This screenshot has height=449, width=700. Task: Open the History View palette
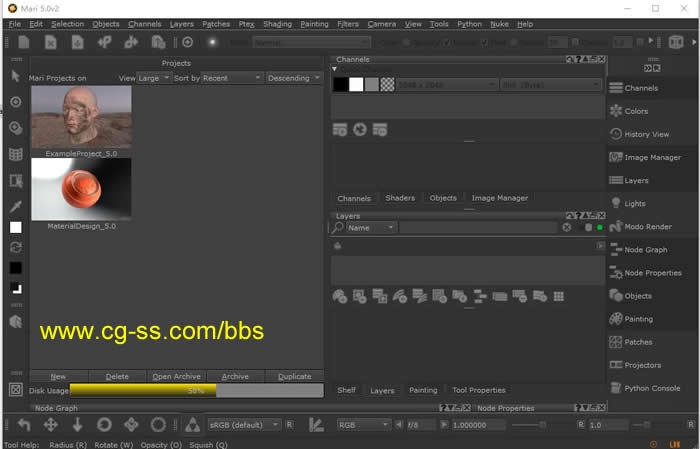(646, 134)
